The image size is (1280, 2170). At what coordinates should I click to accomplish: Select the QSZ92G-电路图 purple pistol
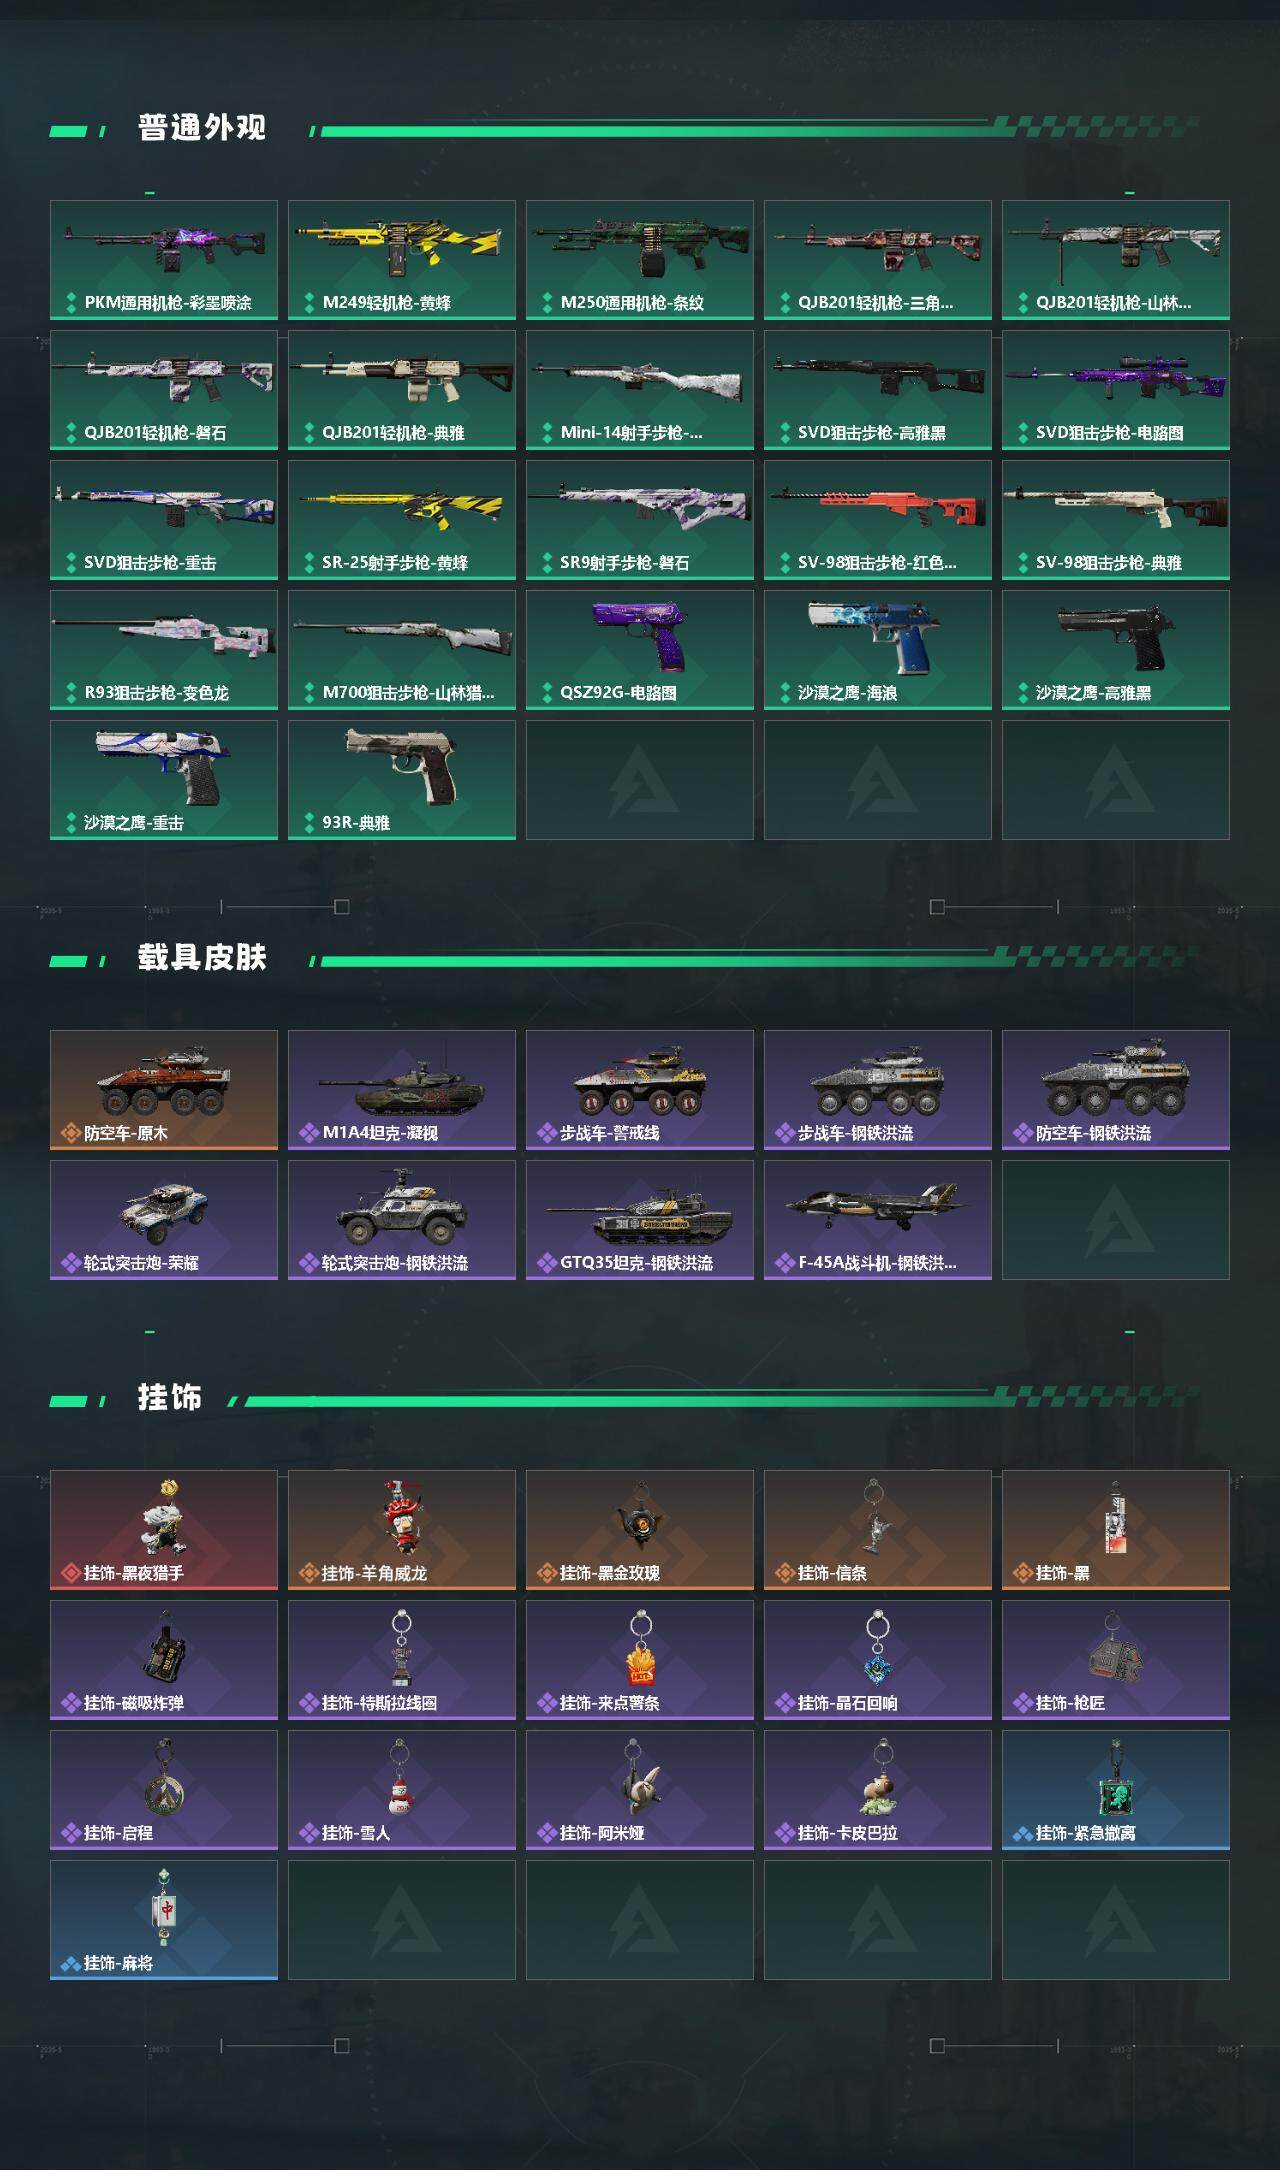[x=640, y=650]
